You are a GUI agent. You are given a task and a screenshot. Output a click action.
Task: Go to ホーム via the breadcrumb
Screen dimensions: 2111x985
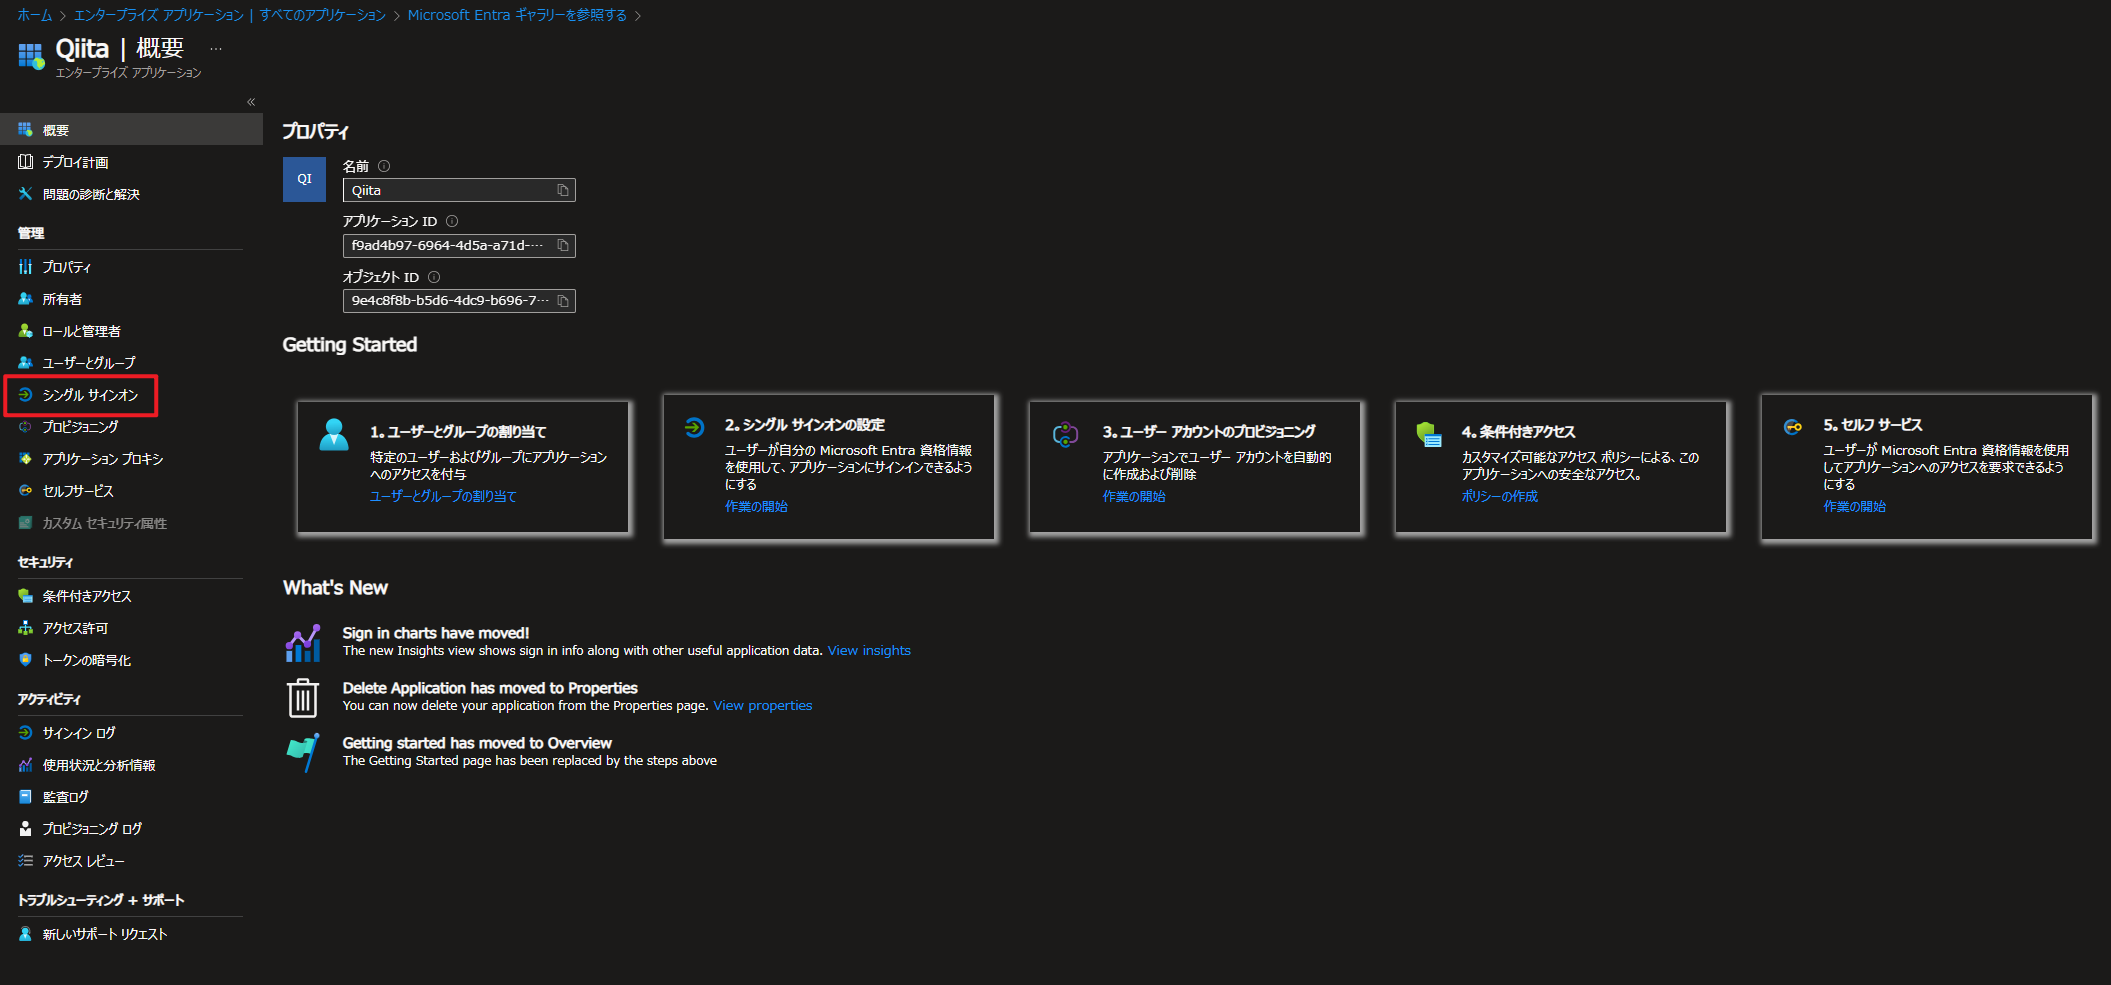33,14
